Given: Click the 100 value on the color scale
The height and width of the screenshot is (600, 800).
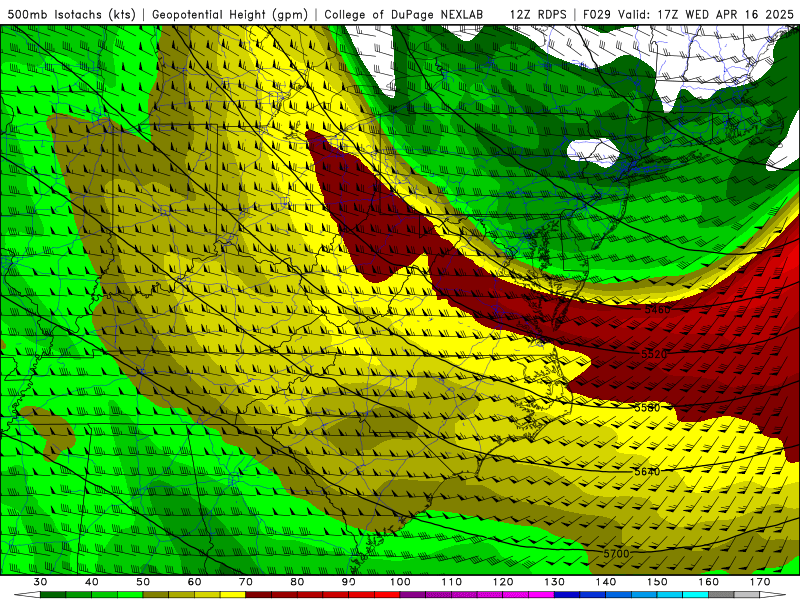Looking at the screenshot, I should click(400, 582).
